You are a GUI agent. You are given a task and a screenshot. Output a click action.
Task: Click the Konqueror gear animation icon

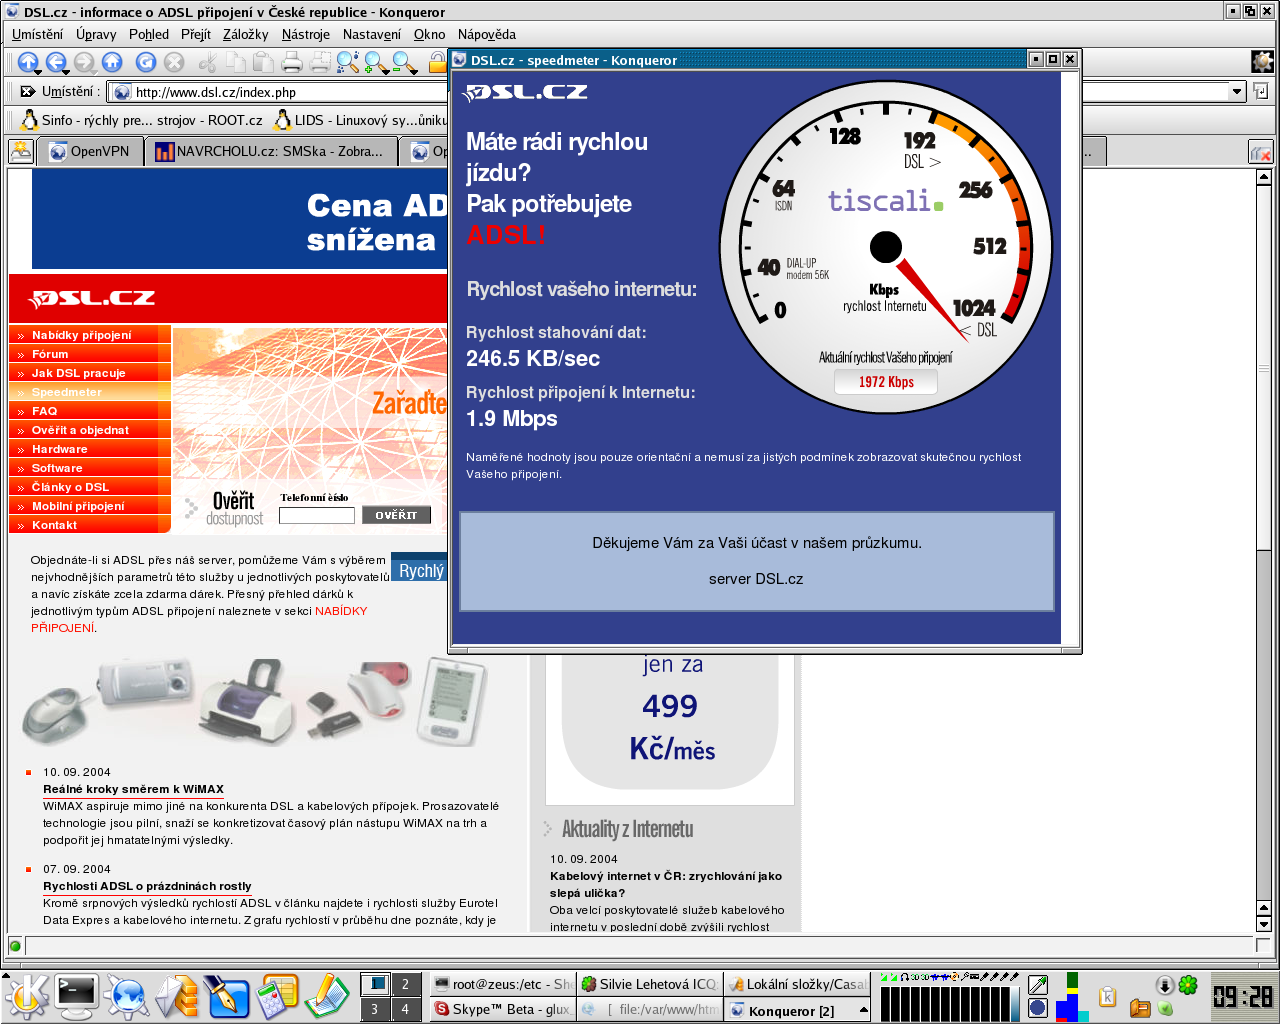tap(1263, 61)
